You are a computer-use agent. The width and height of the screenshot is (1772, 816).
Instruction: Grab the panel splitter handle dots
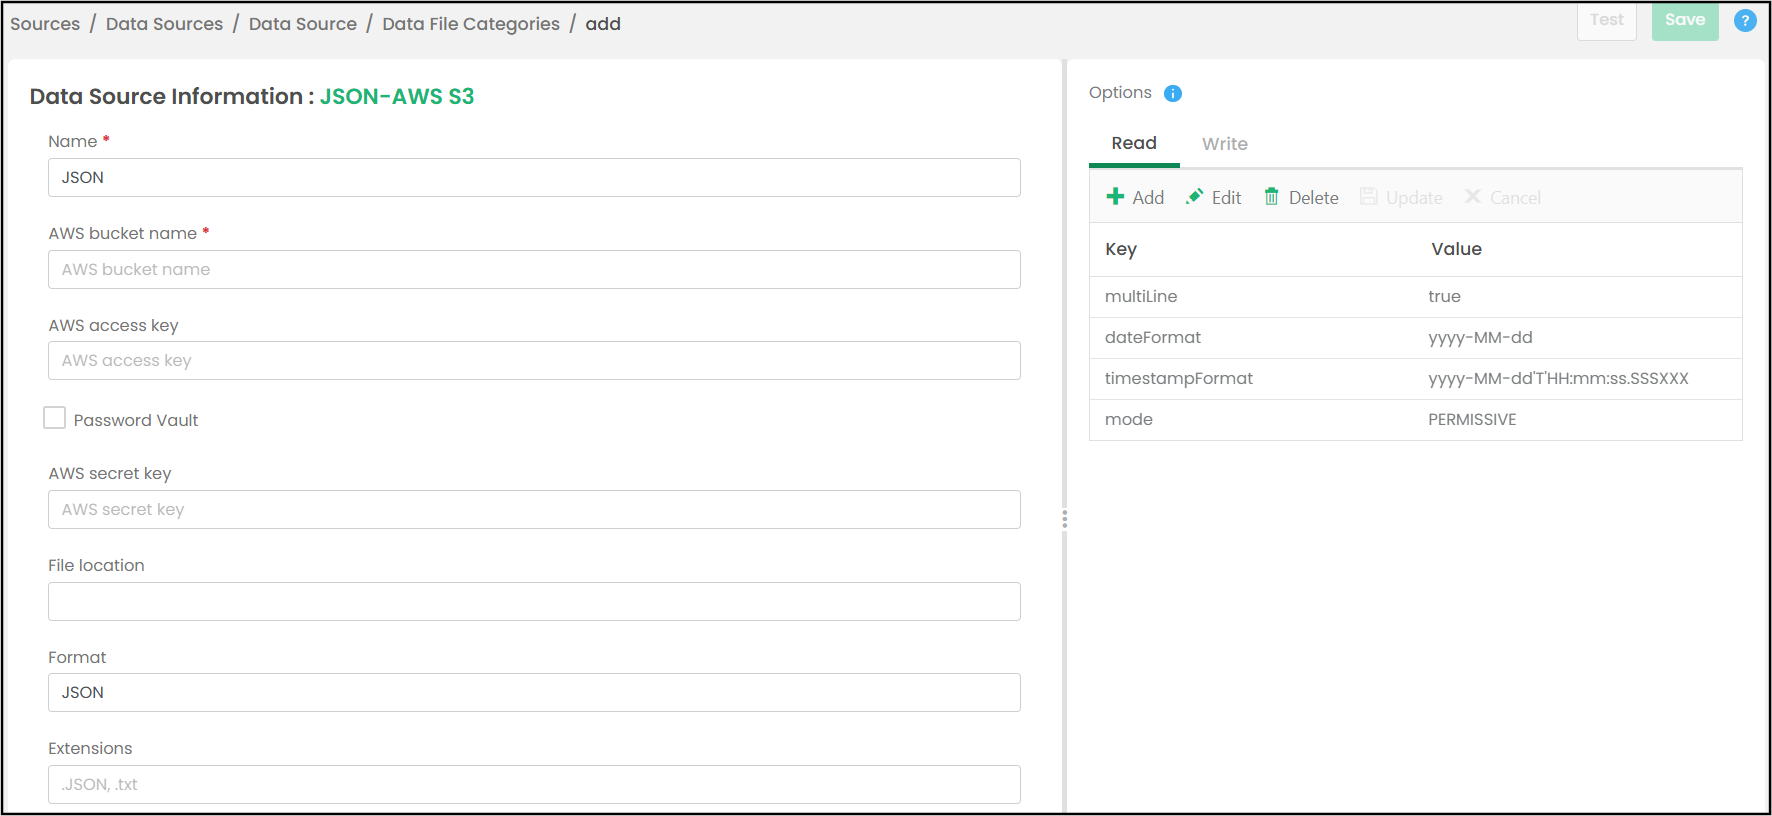pos(1064,519)
